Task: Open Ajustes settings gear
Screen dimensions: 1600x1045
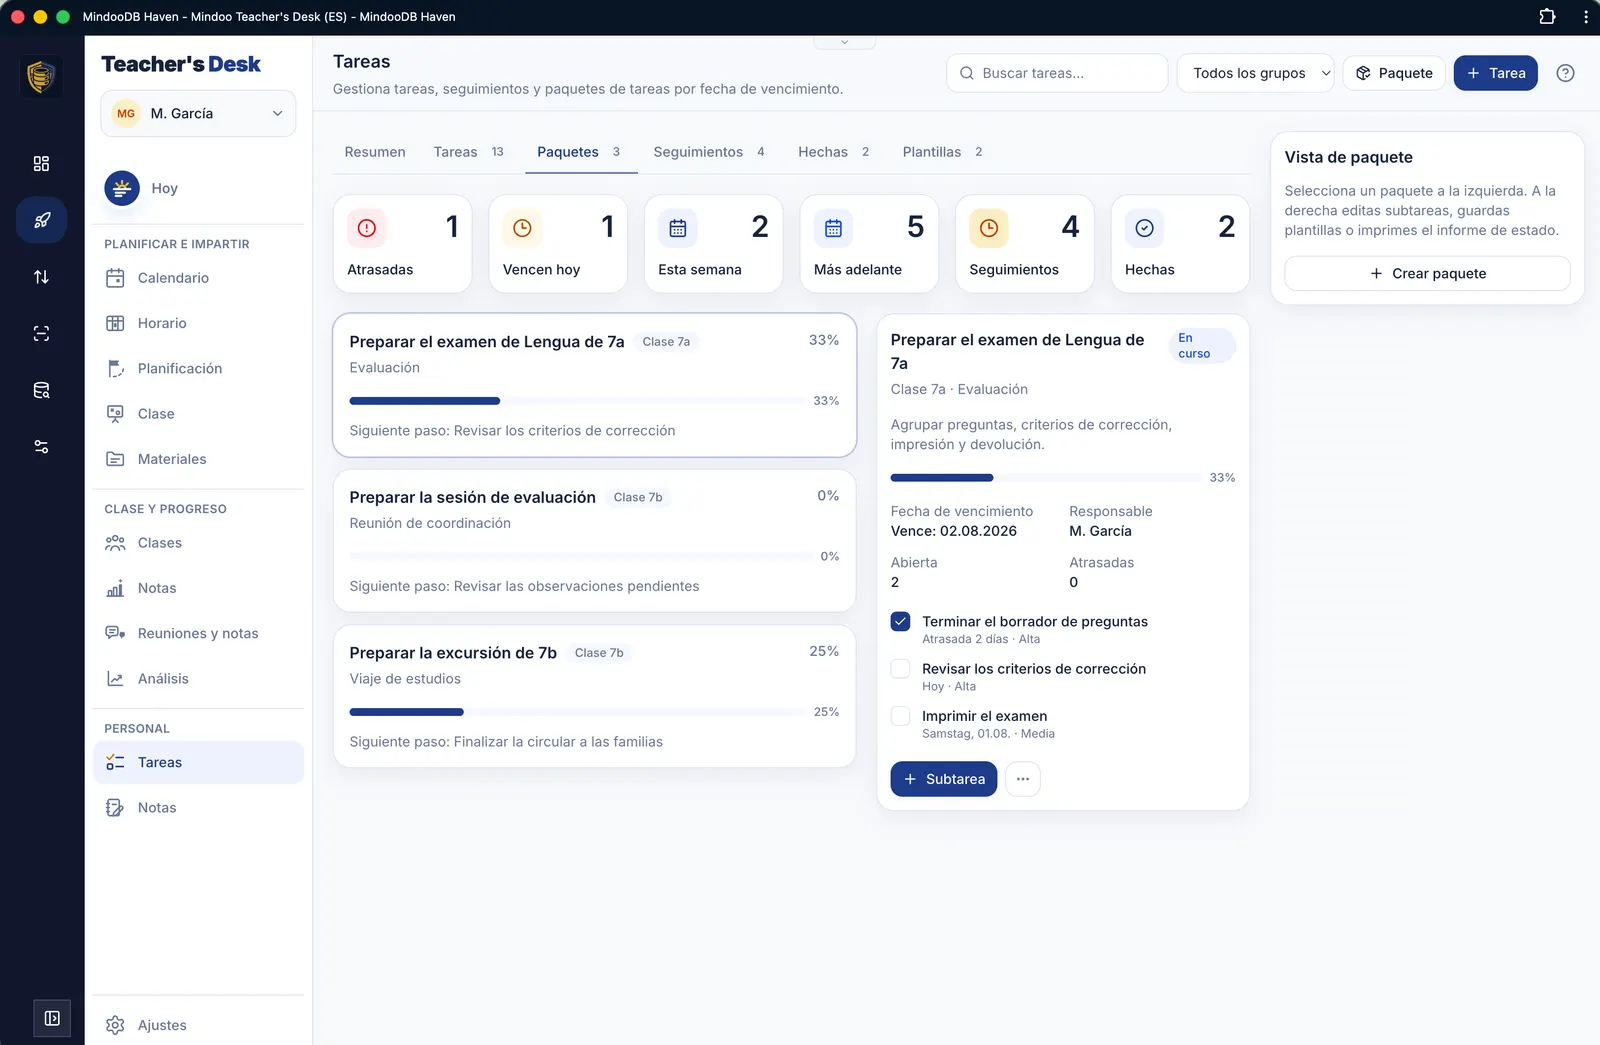Action: point(198,1025)
